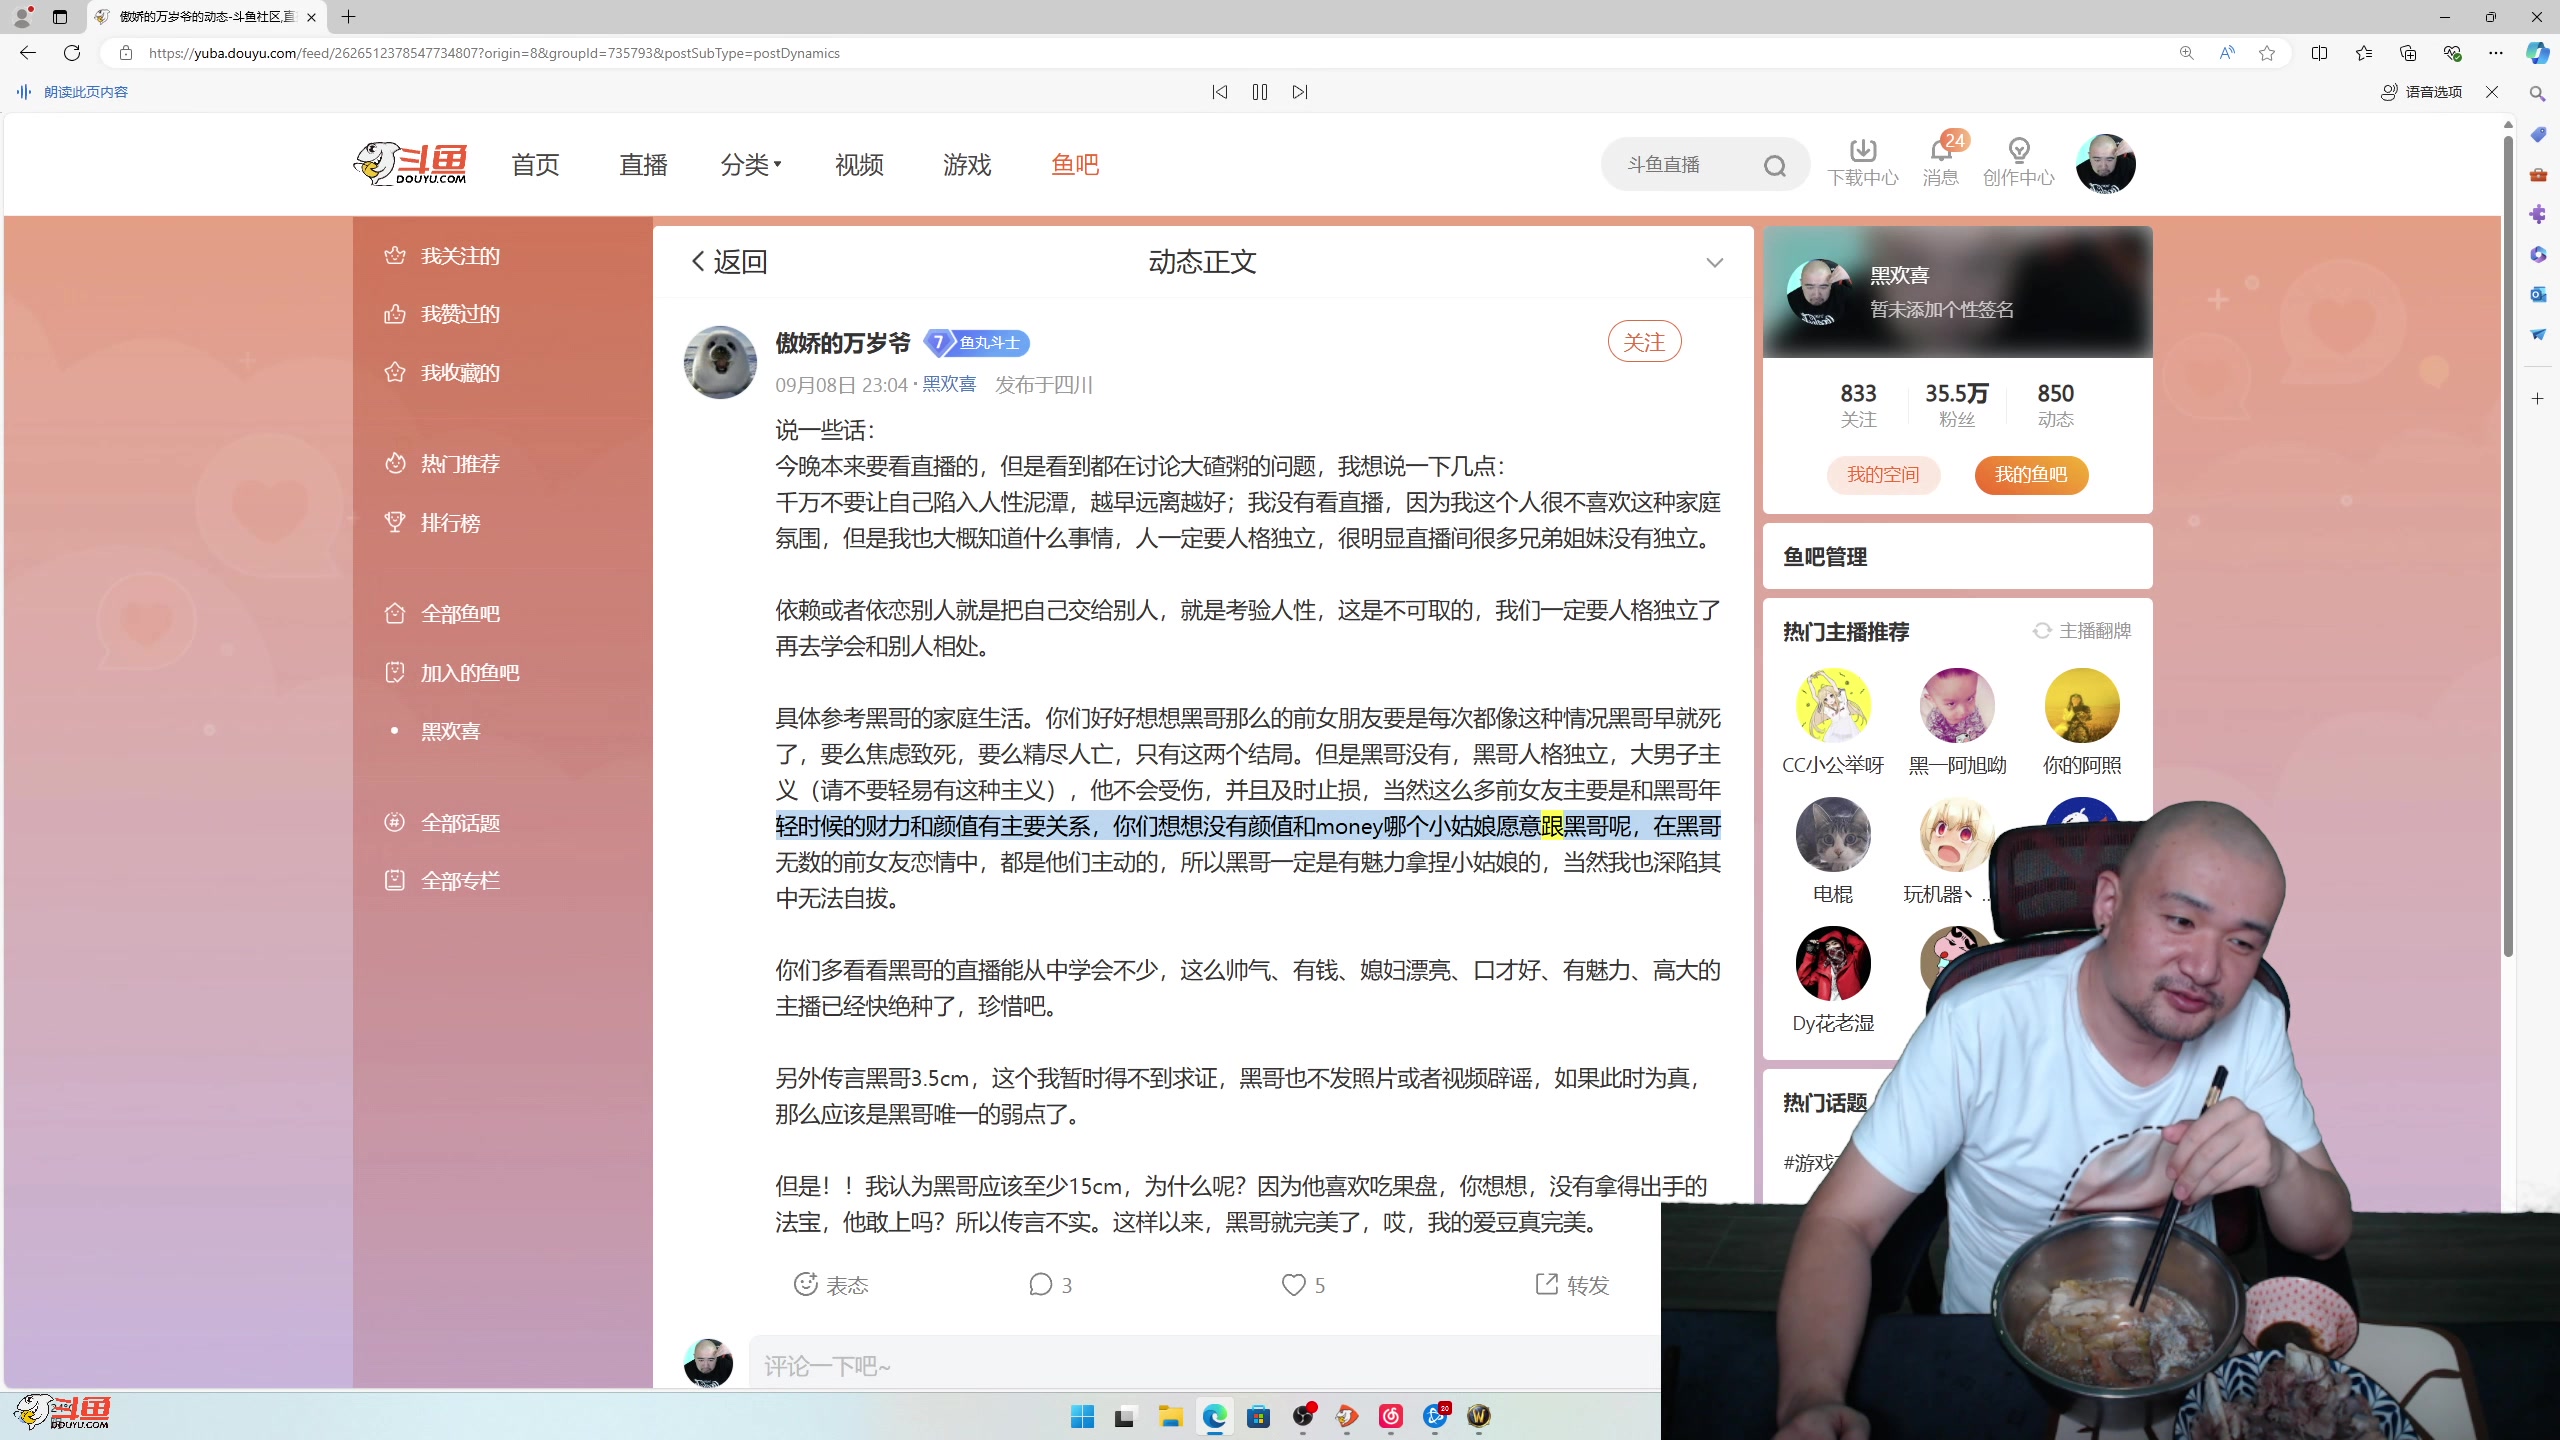Select 黑欢喜 in sidebar list
Viewport: 2560px width, 1440px height.
(450, 731)
